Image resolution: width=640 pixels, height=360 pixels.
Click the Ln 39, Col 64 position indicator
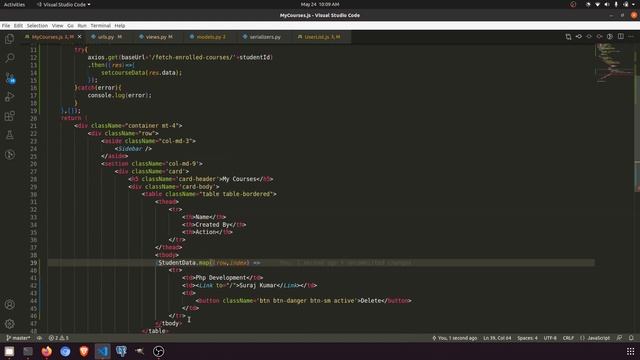point(497,338)
